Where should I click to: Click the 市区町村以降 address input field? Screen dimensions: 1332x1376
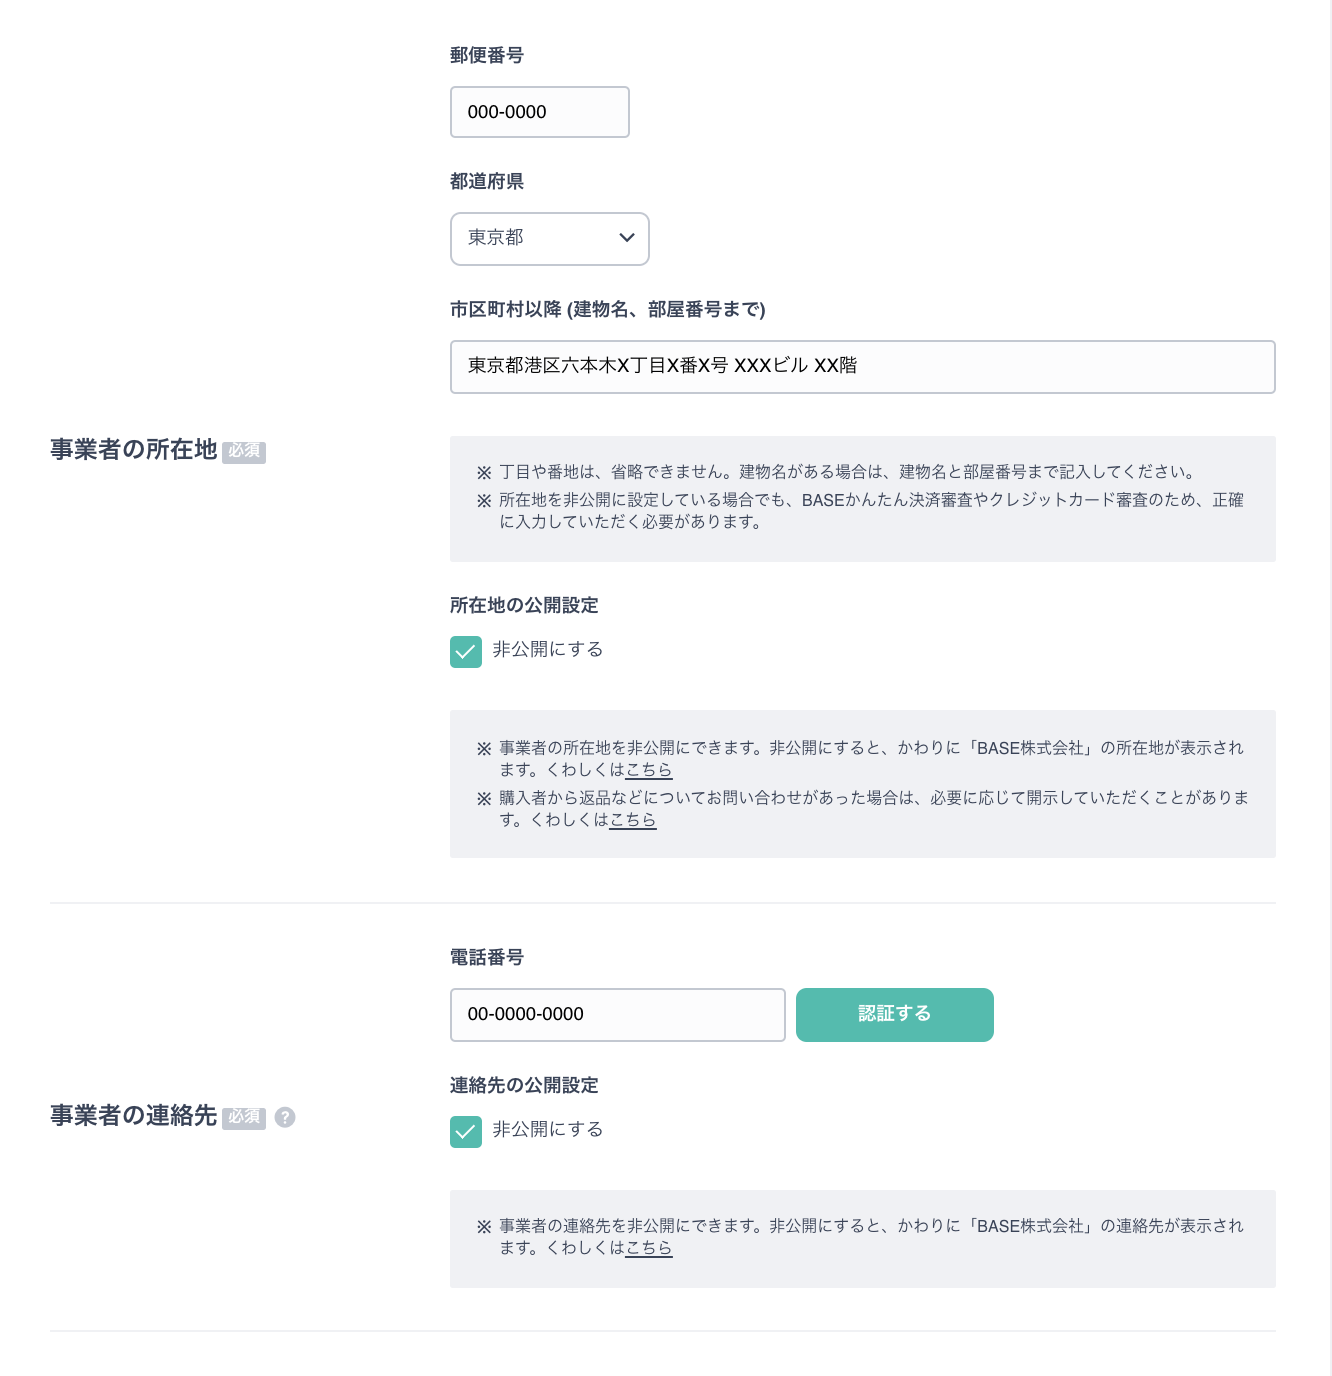click(862, 367)
